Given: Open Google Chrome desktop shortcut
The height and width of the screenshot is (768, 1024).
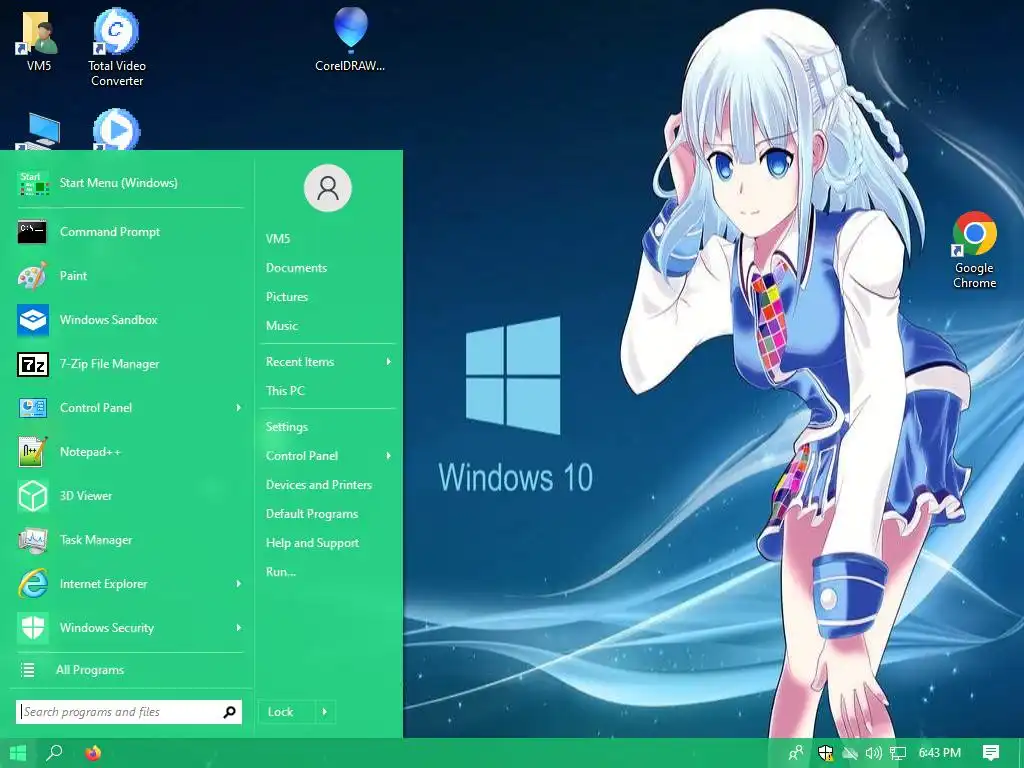Looking at the screenshot, I should pyautogui.click(x=974, y=249).
